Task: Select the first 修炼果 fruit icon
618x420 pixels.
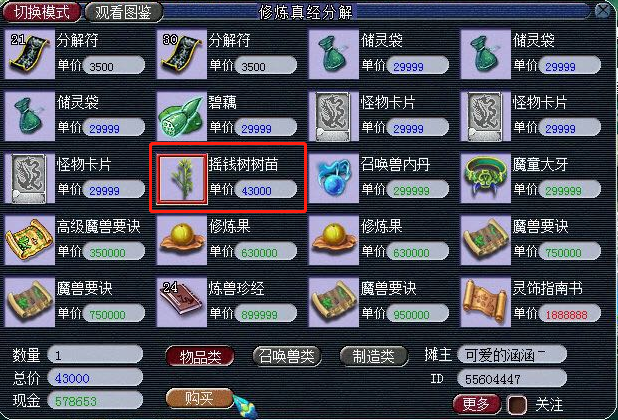Action: click(x=182, y=240)
